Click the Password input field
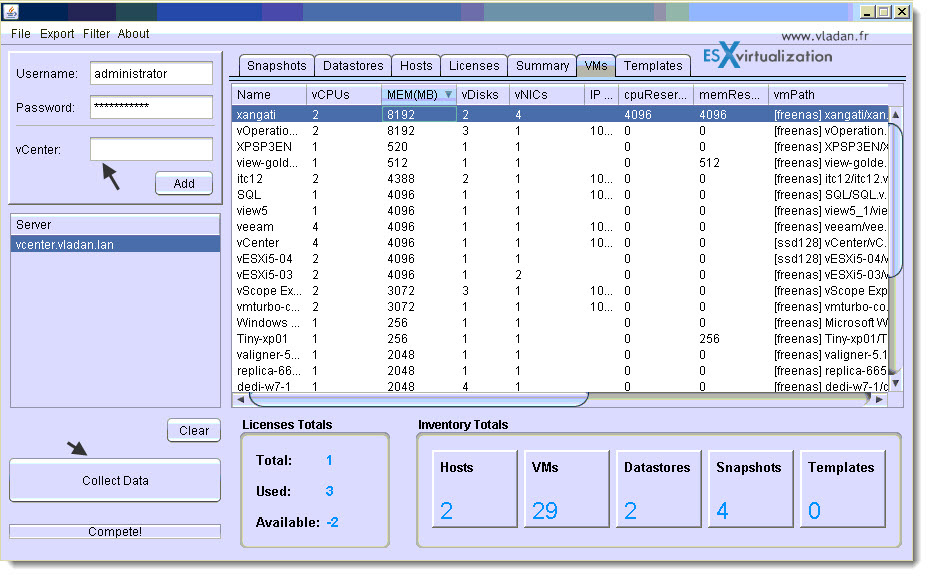 click(x=152, y=107)
